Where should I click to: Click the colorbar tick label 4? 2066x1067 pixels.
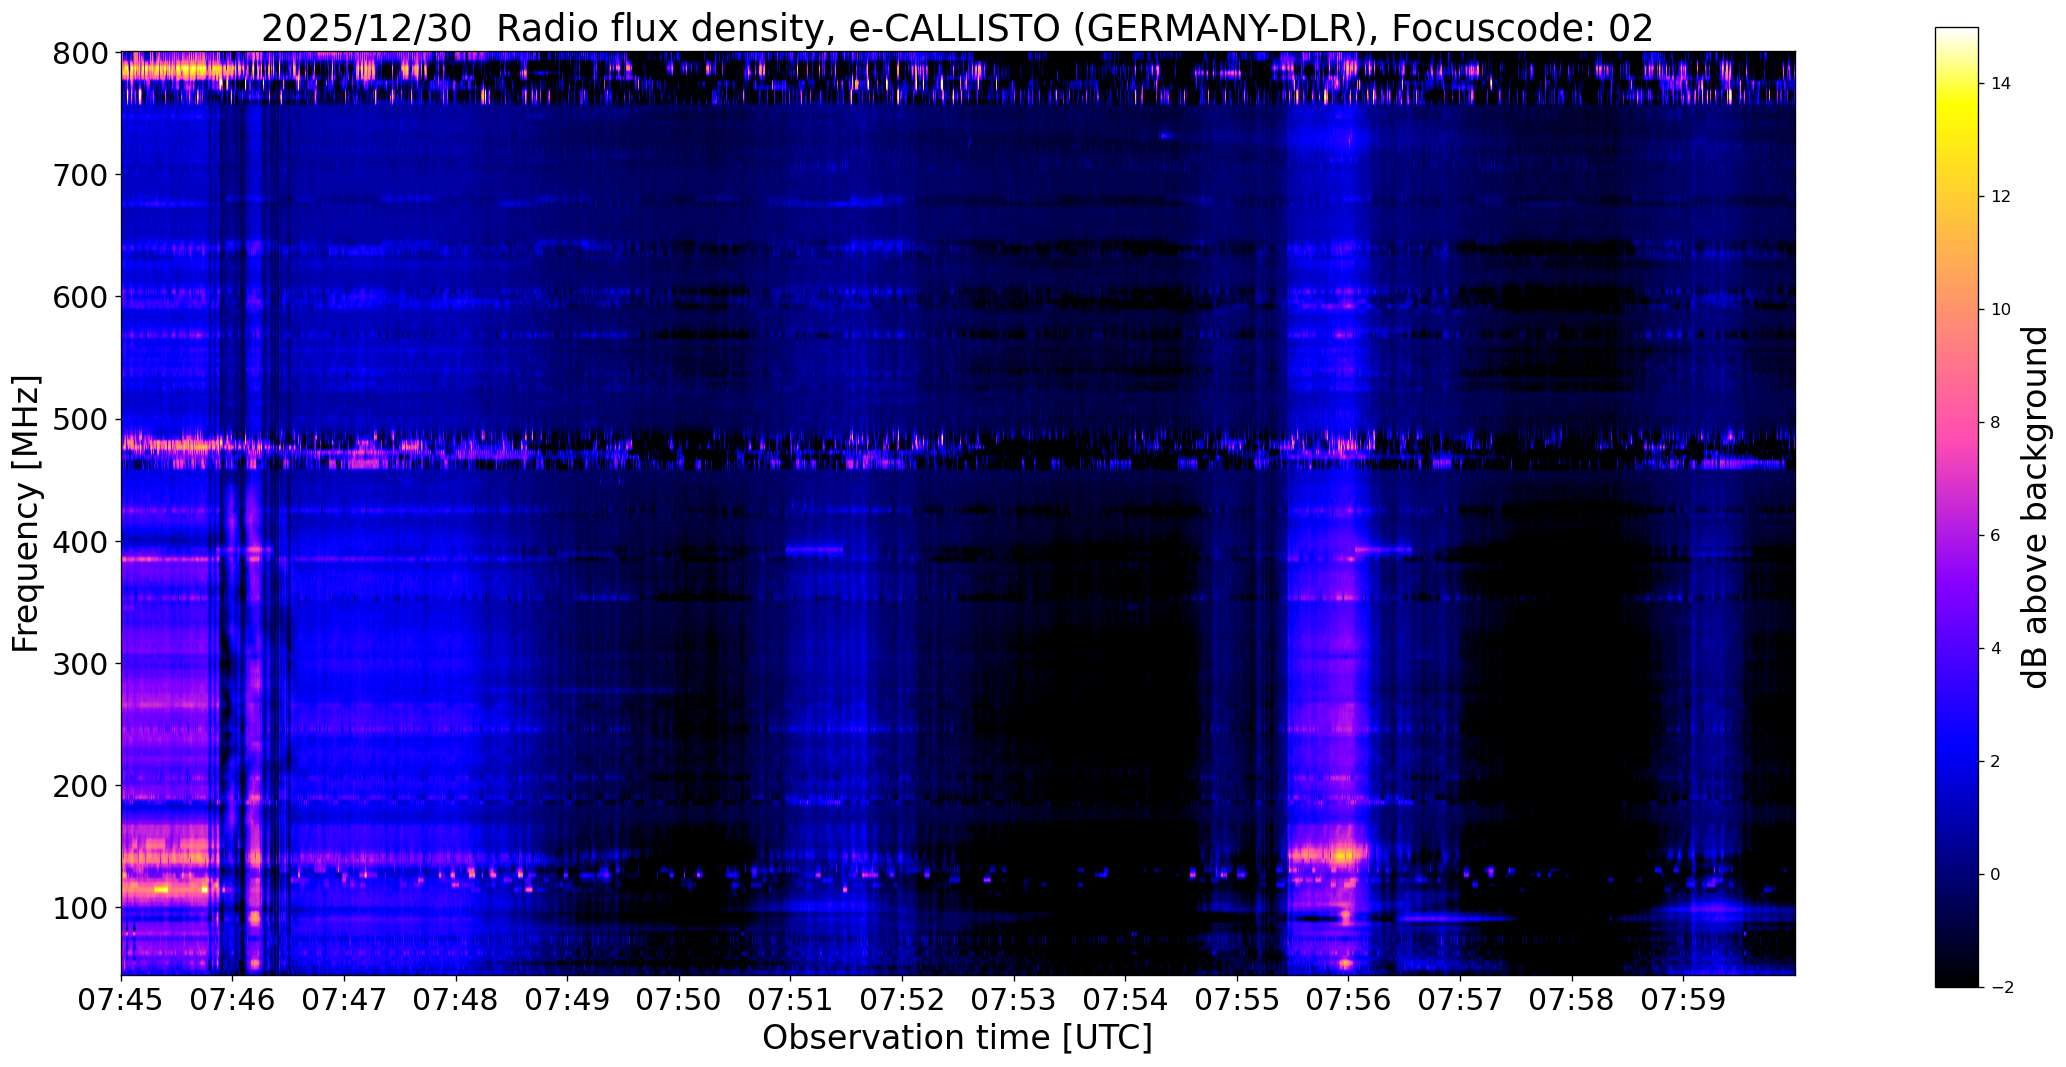point(1996,649)
